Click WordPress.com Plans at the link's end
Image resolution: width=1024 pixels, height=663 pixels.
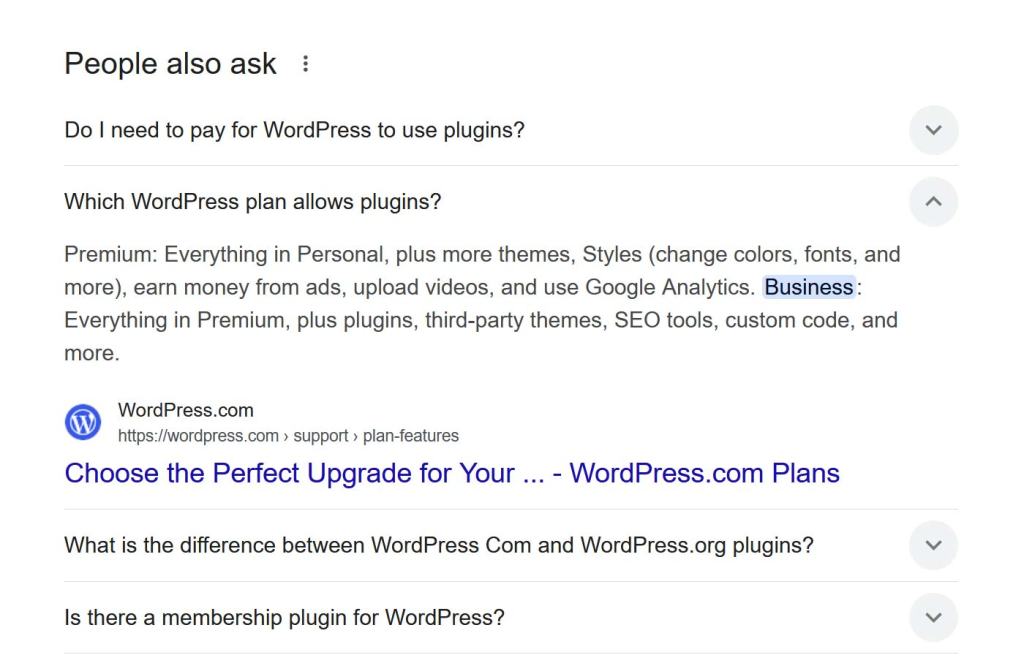704,473
